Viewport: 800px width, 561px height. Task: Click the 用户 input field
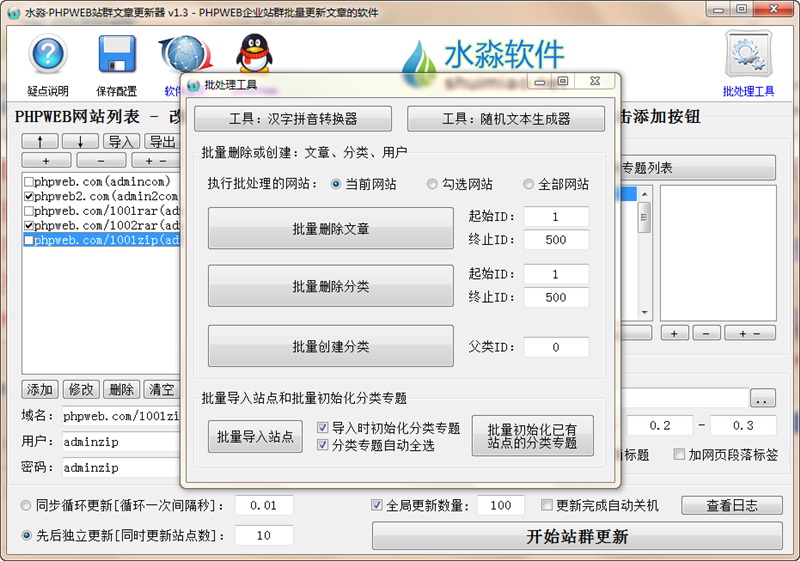(121, 442)
